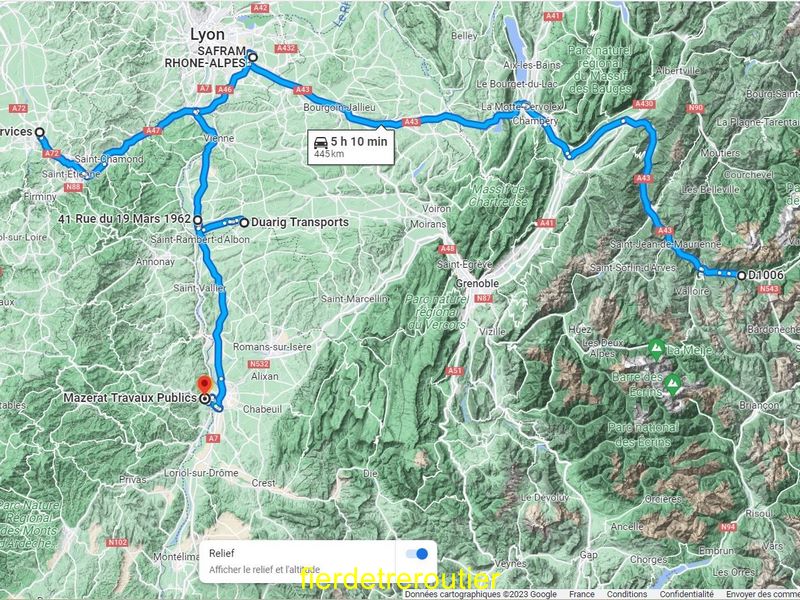Click the Barre des Écrins peak icon

[x=673, y=384]
